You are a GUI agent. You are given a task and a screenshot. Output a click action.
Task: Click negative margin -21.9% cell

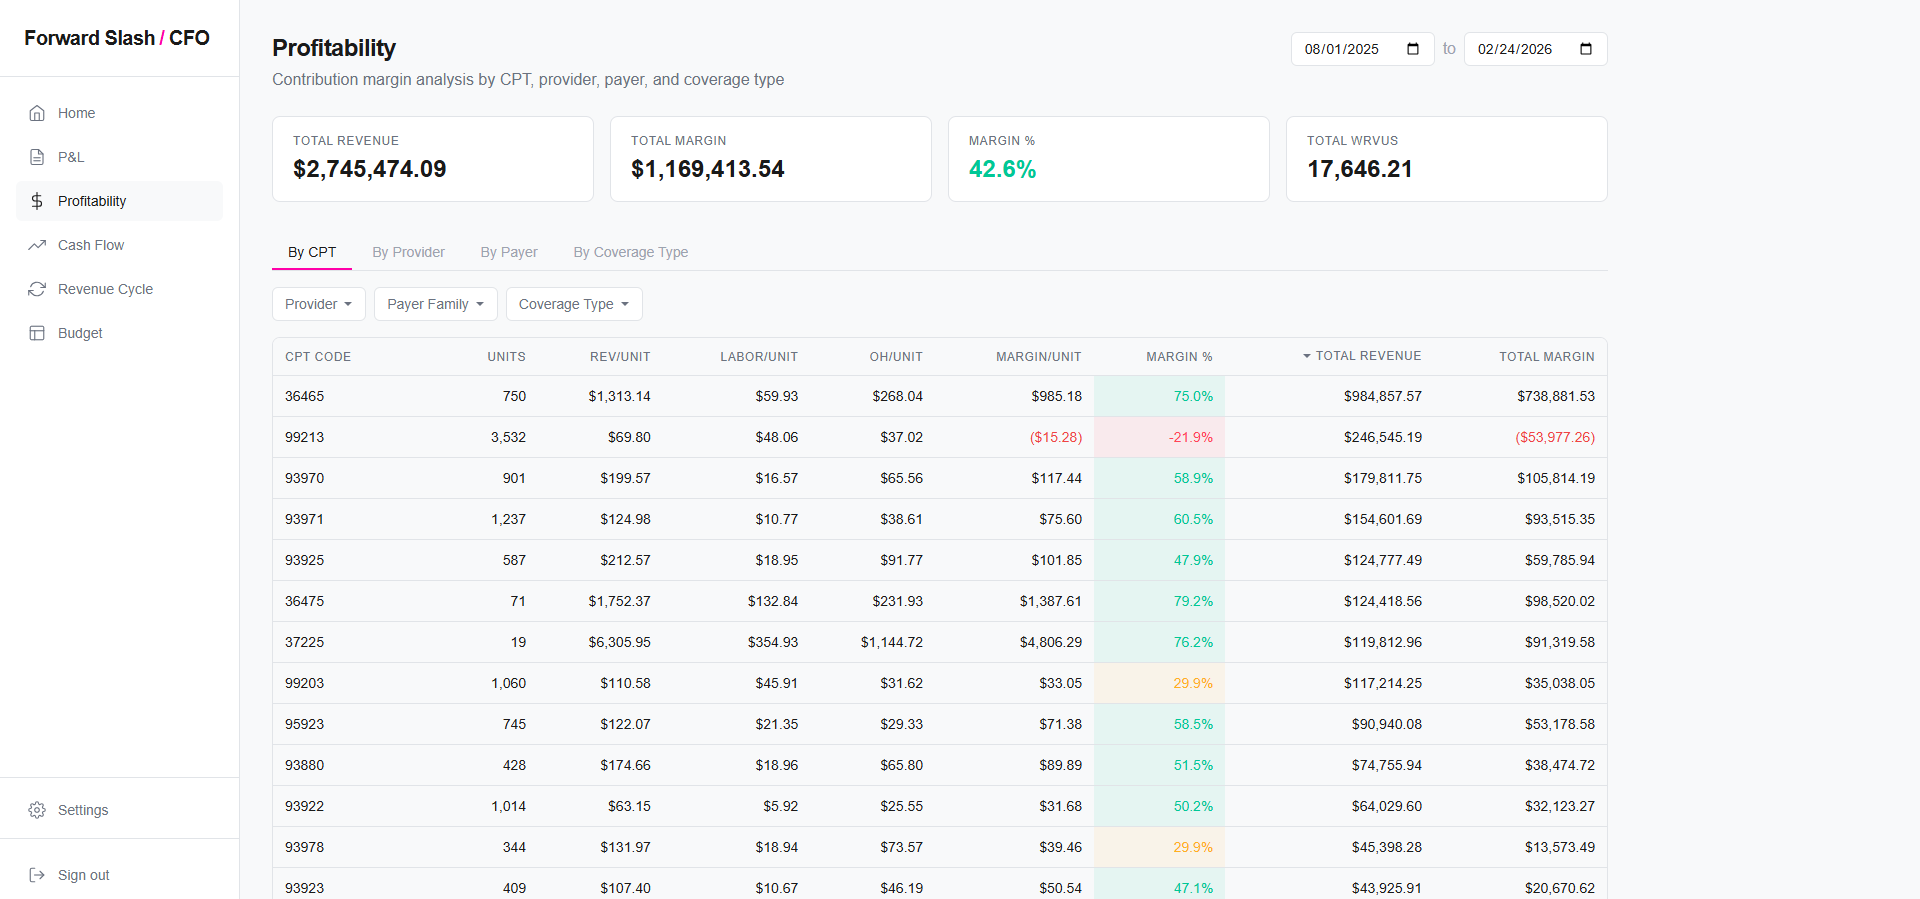coord(1160,437)
